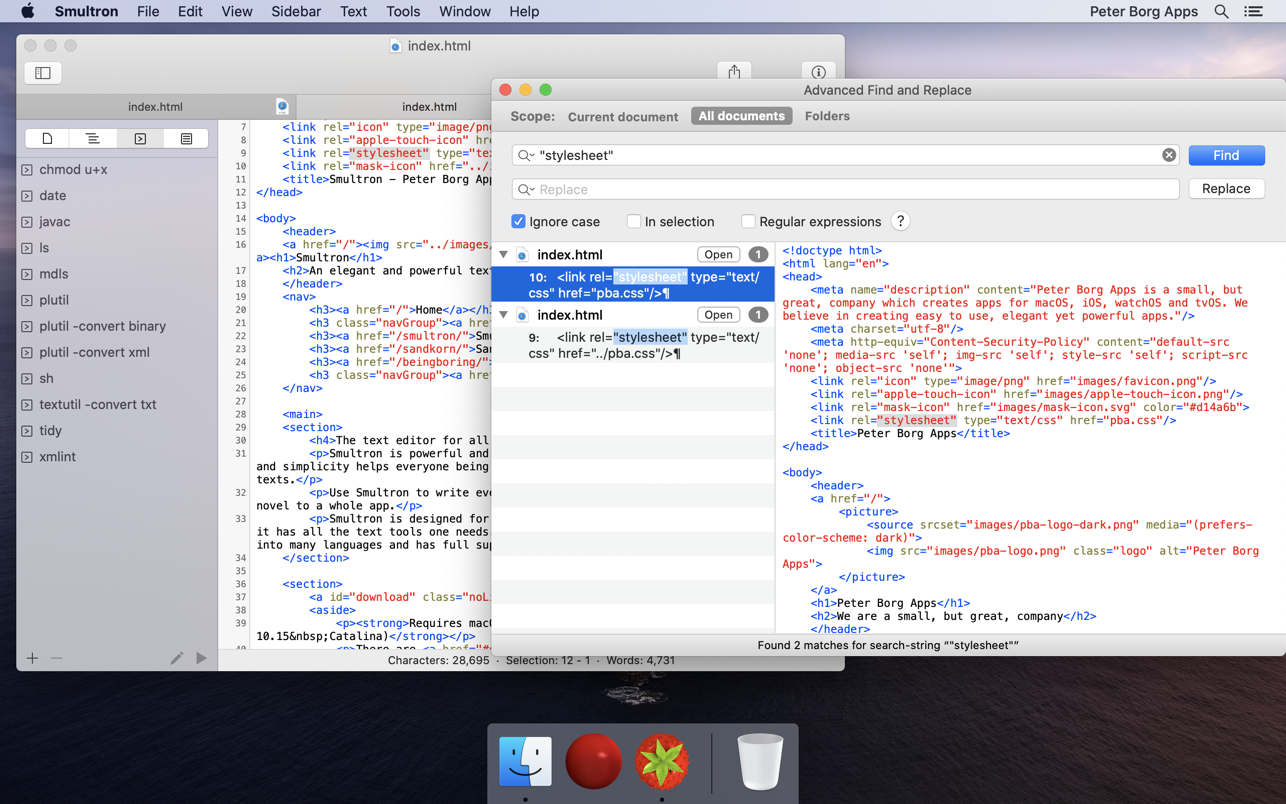Click the Replace button
The height and width of the screenshot is (804, 1286).
[x=1226, y=189]
